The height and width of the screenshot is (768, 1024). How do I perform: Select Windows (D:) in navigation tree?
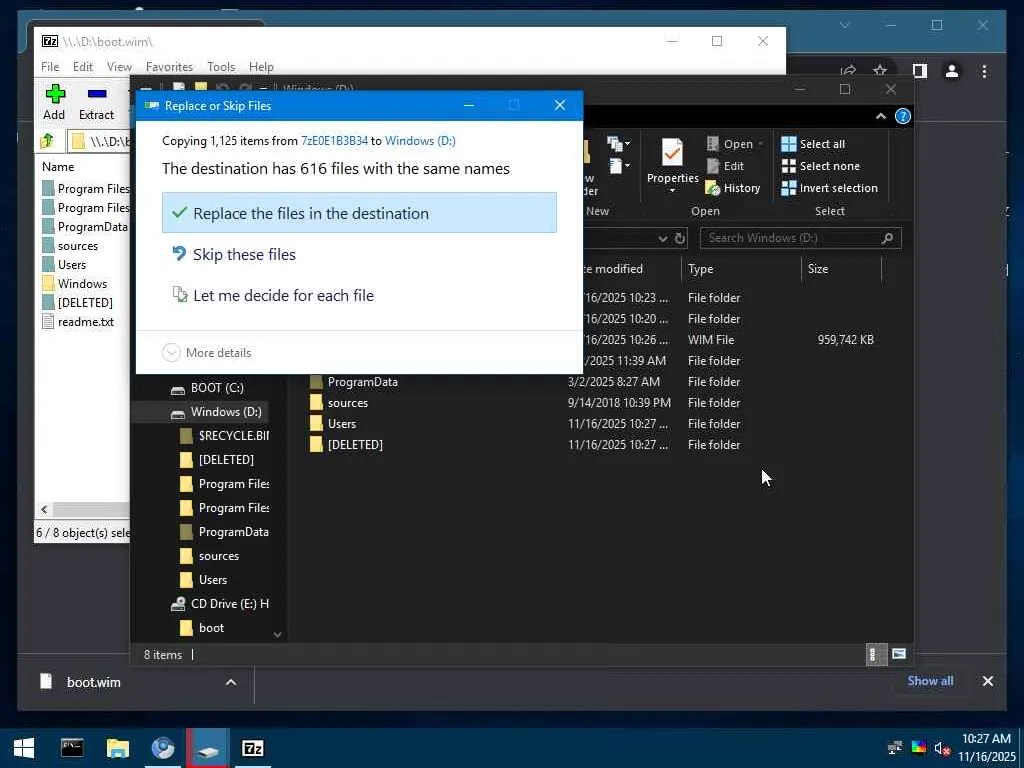[x=216, y=412]
